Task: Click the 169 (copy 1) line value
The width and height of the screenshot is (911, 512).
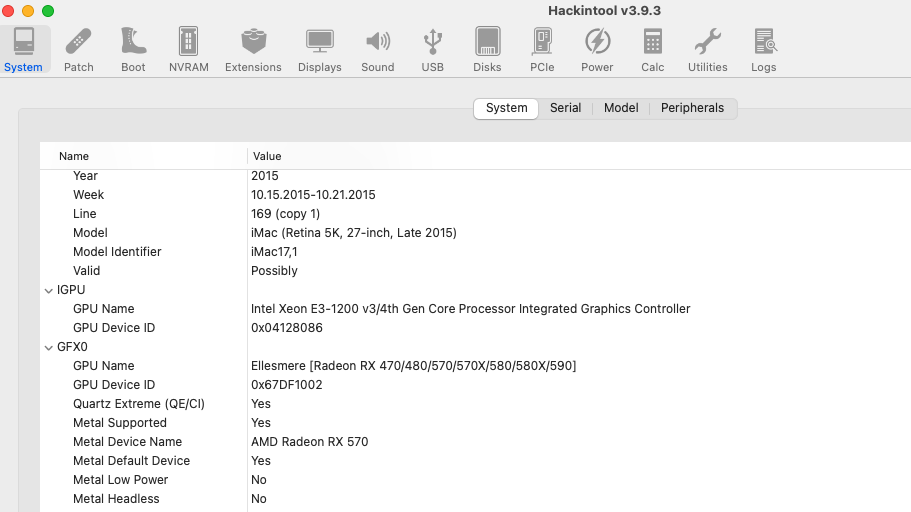Action: click(x=285, y=214)
